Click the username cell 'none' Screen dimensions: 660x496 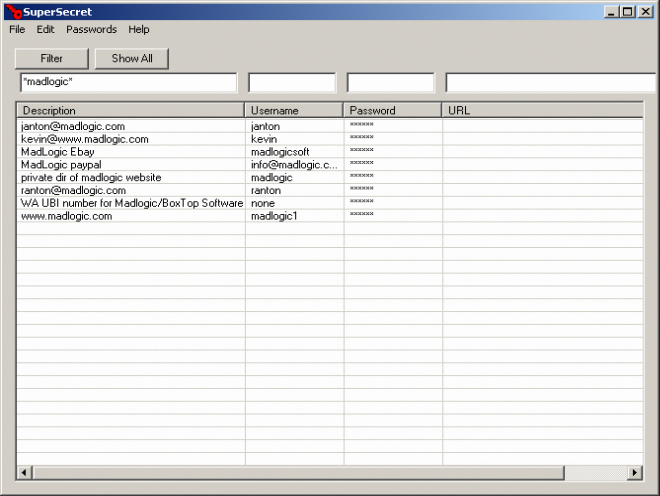(263, 203)
